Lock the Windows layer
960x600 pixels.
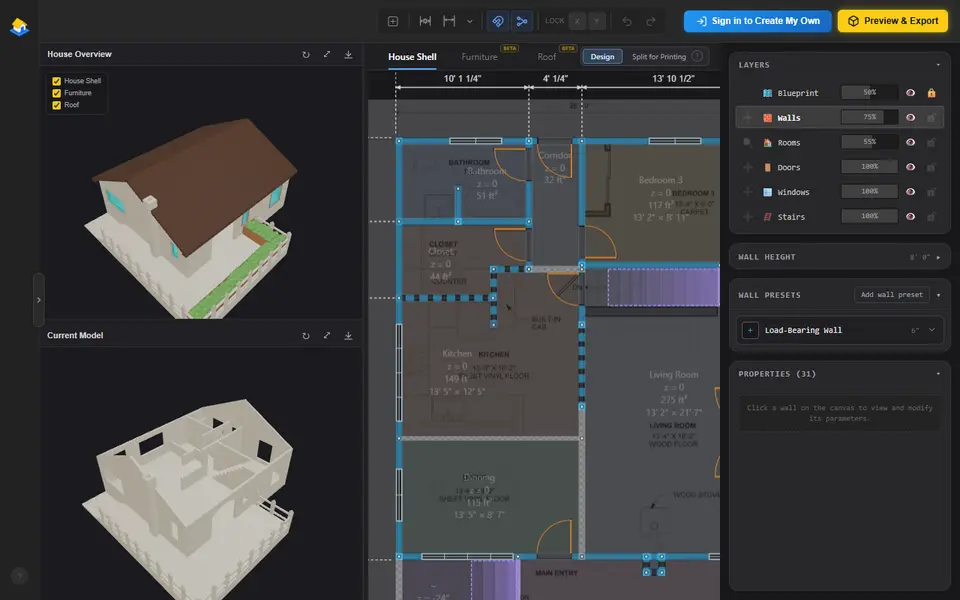(931, 192)
